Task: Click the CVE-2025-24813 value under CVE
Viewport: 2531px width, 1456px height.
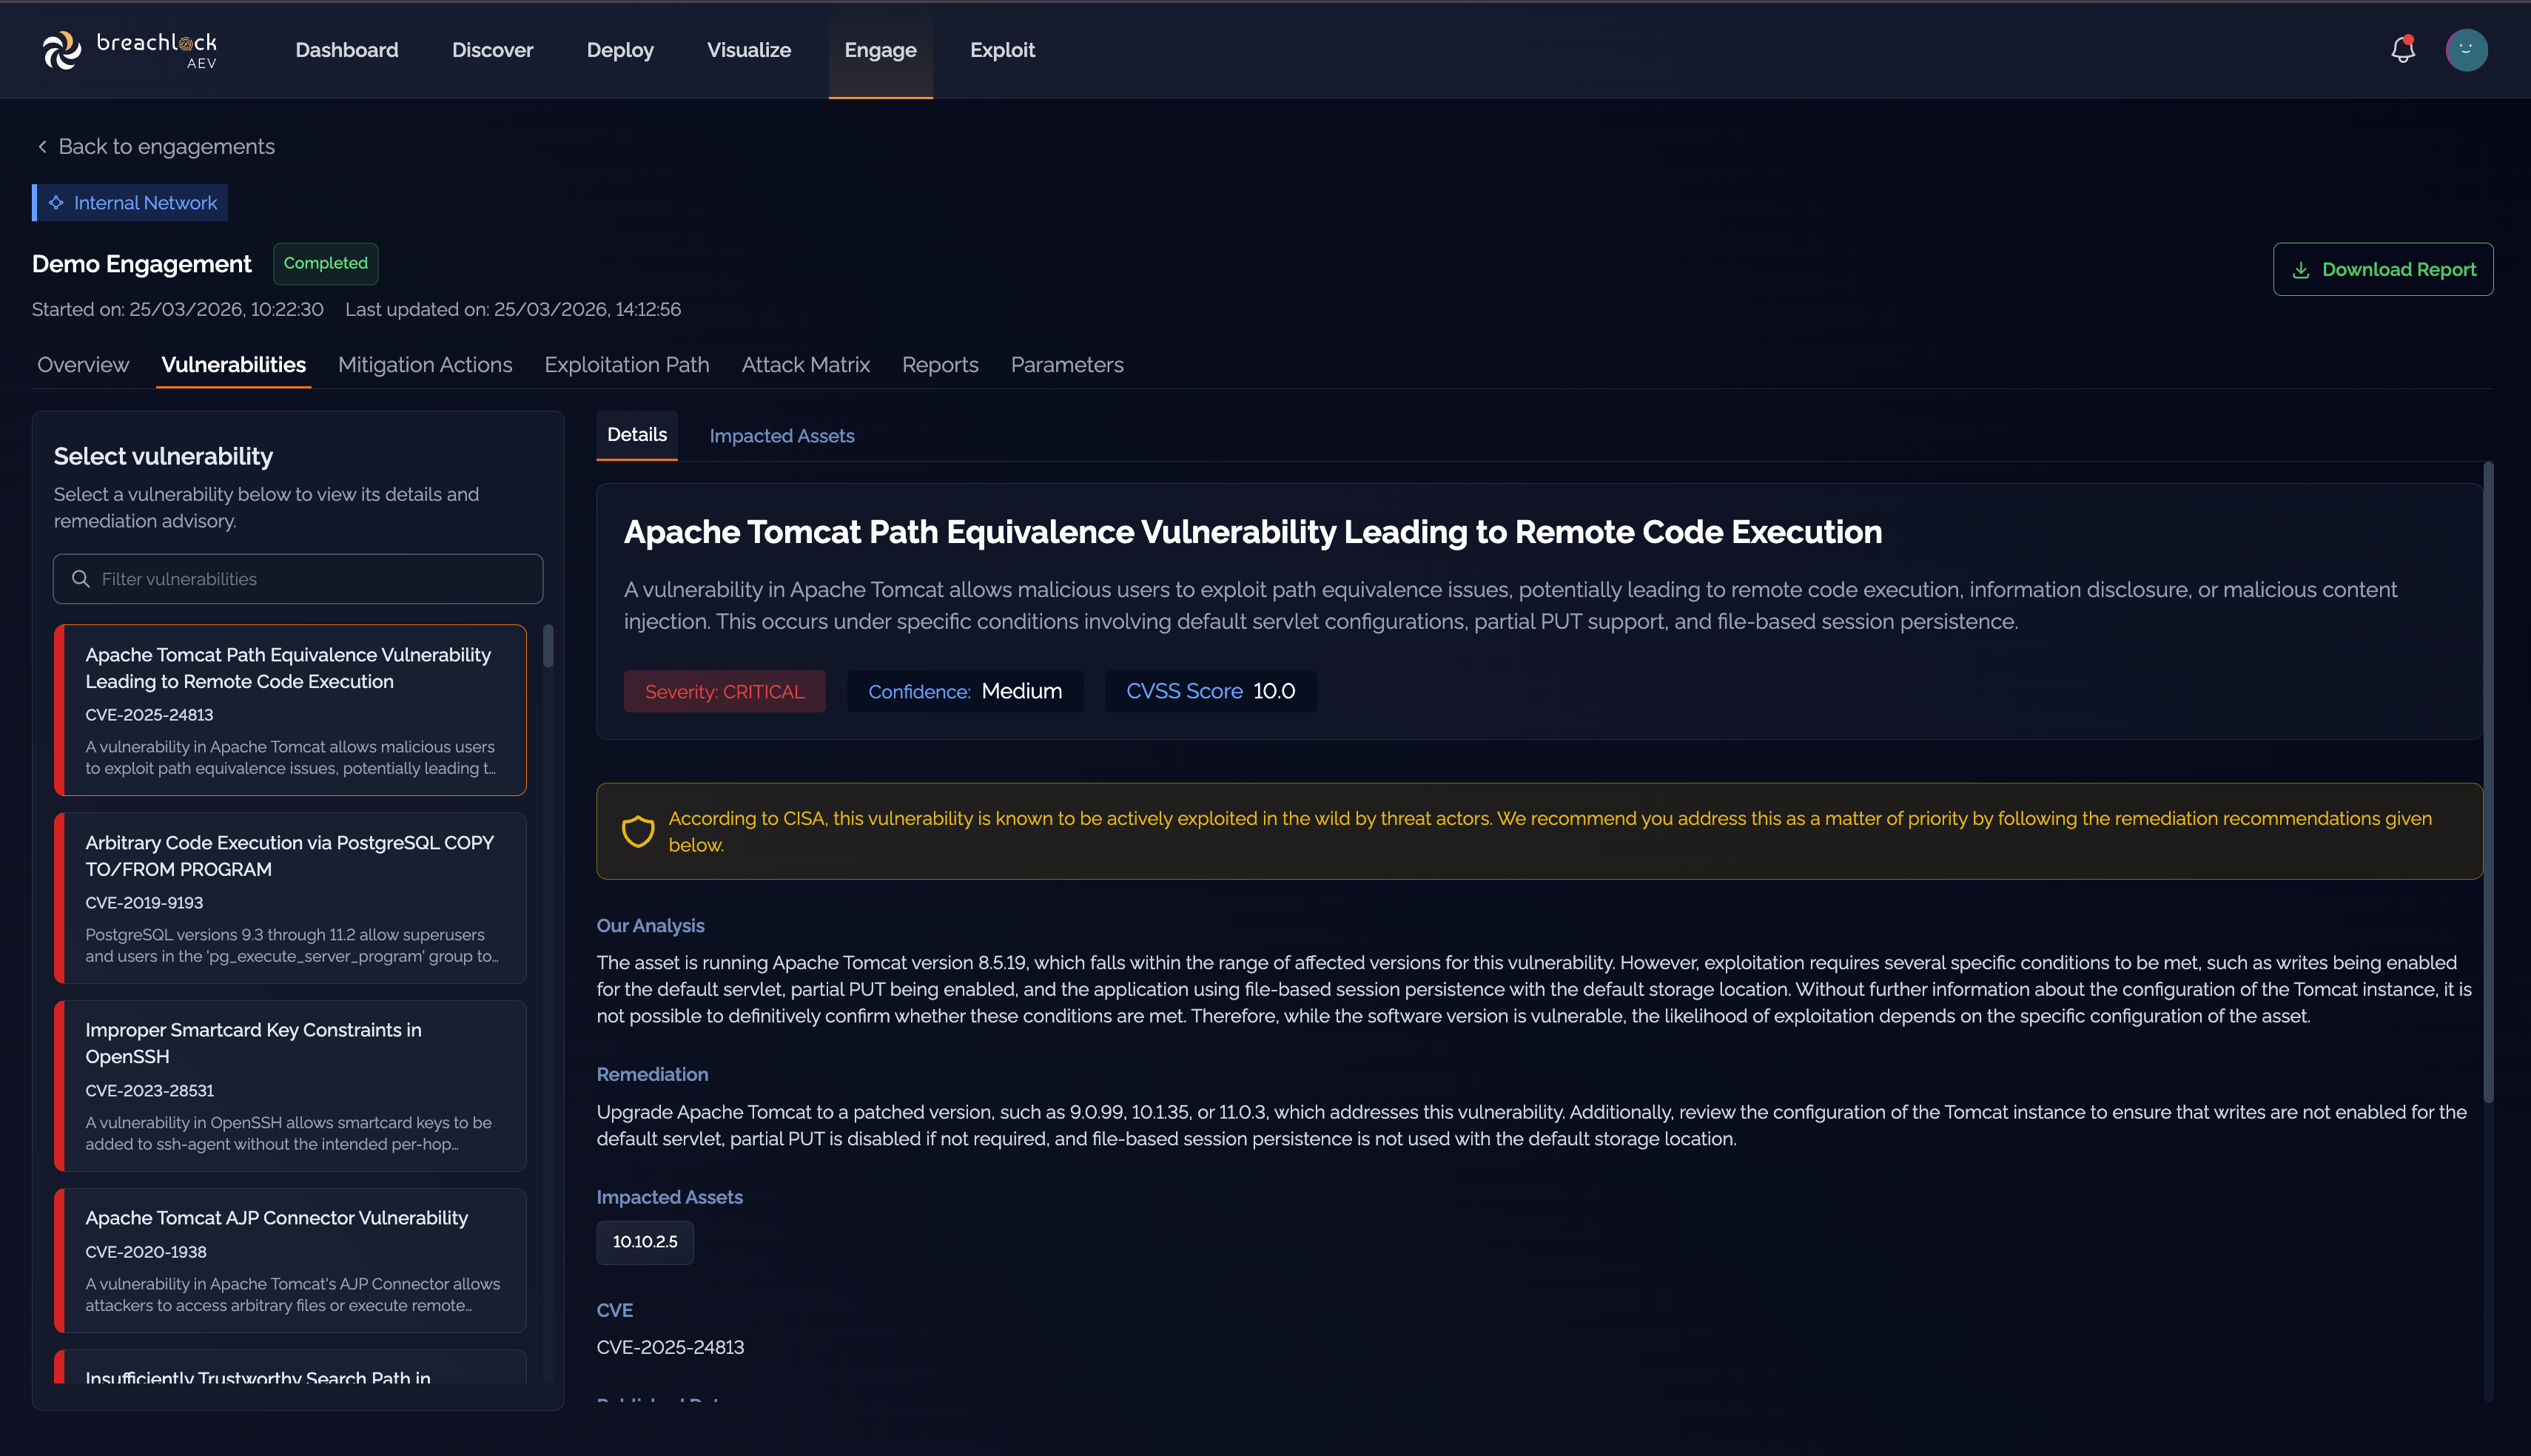Action: pyautogui.click(x=670, y=1347)
